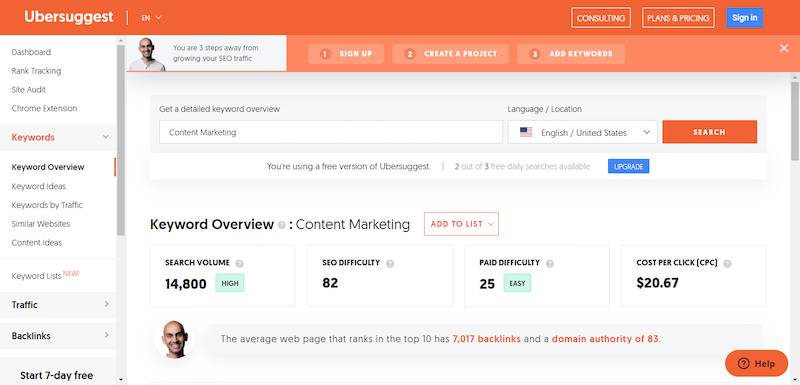Click the $20.67 CPC value

(658, 283)
